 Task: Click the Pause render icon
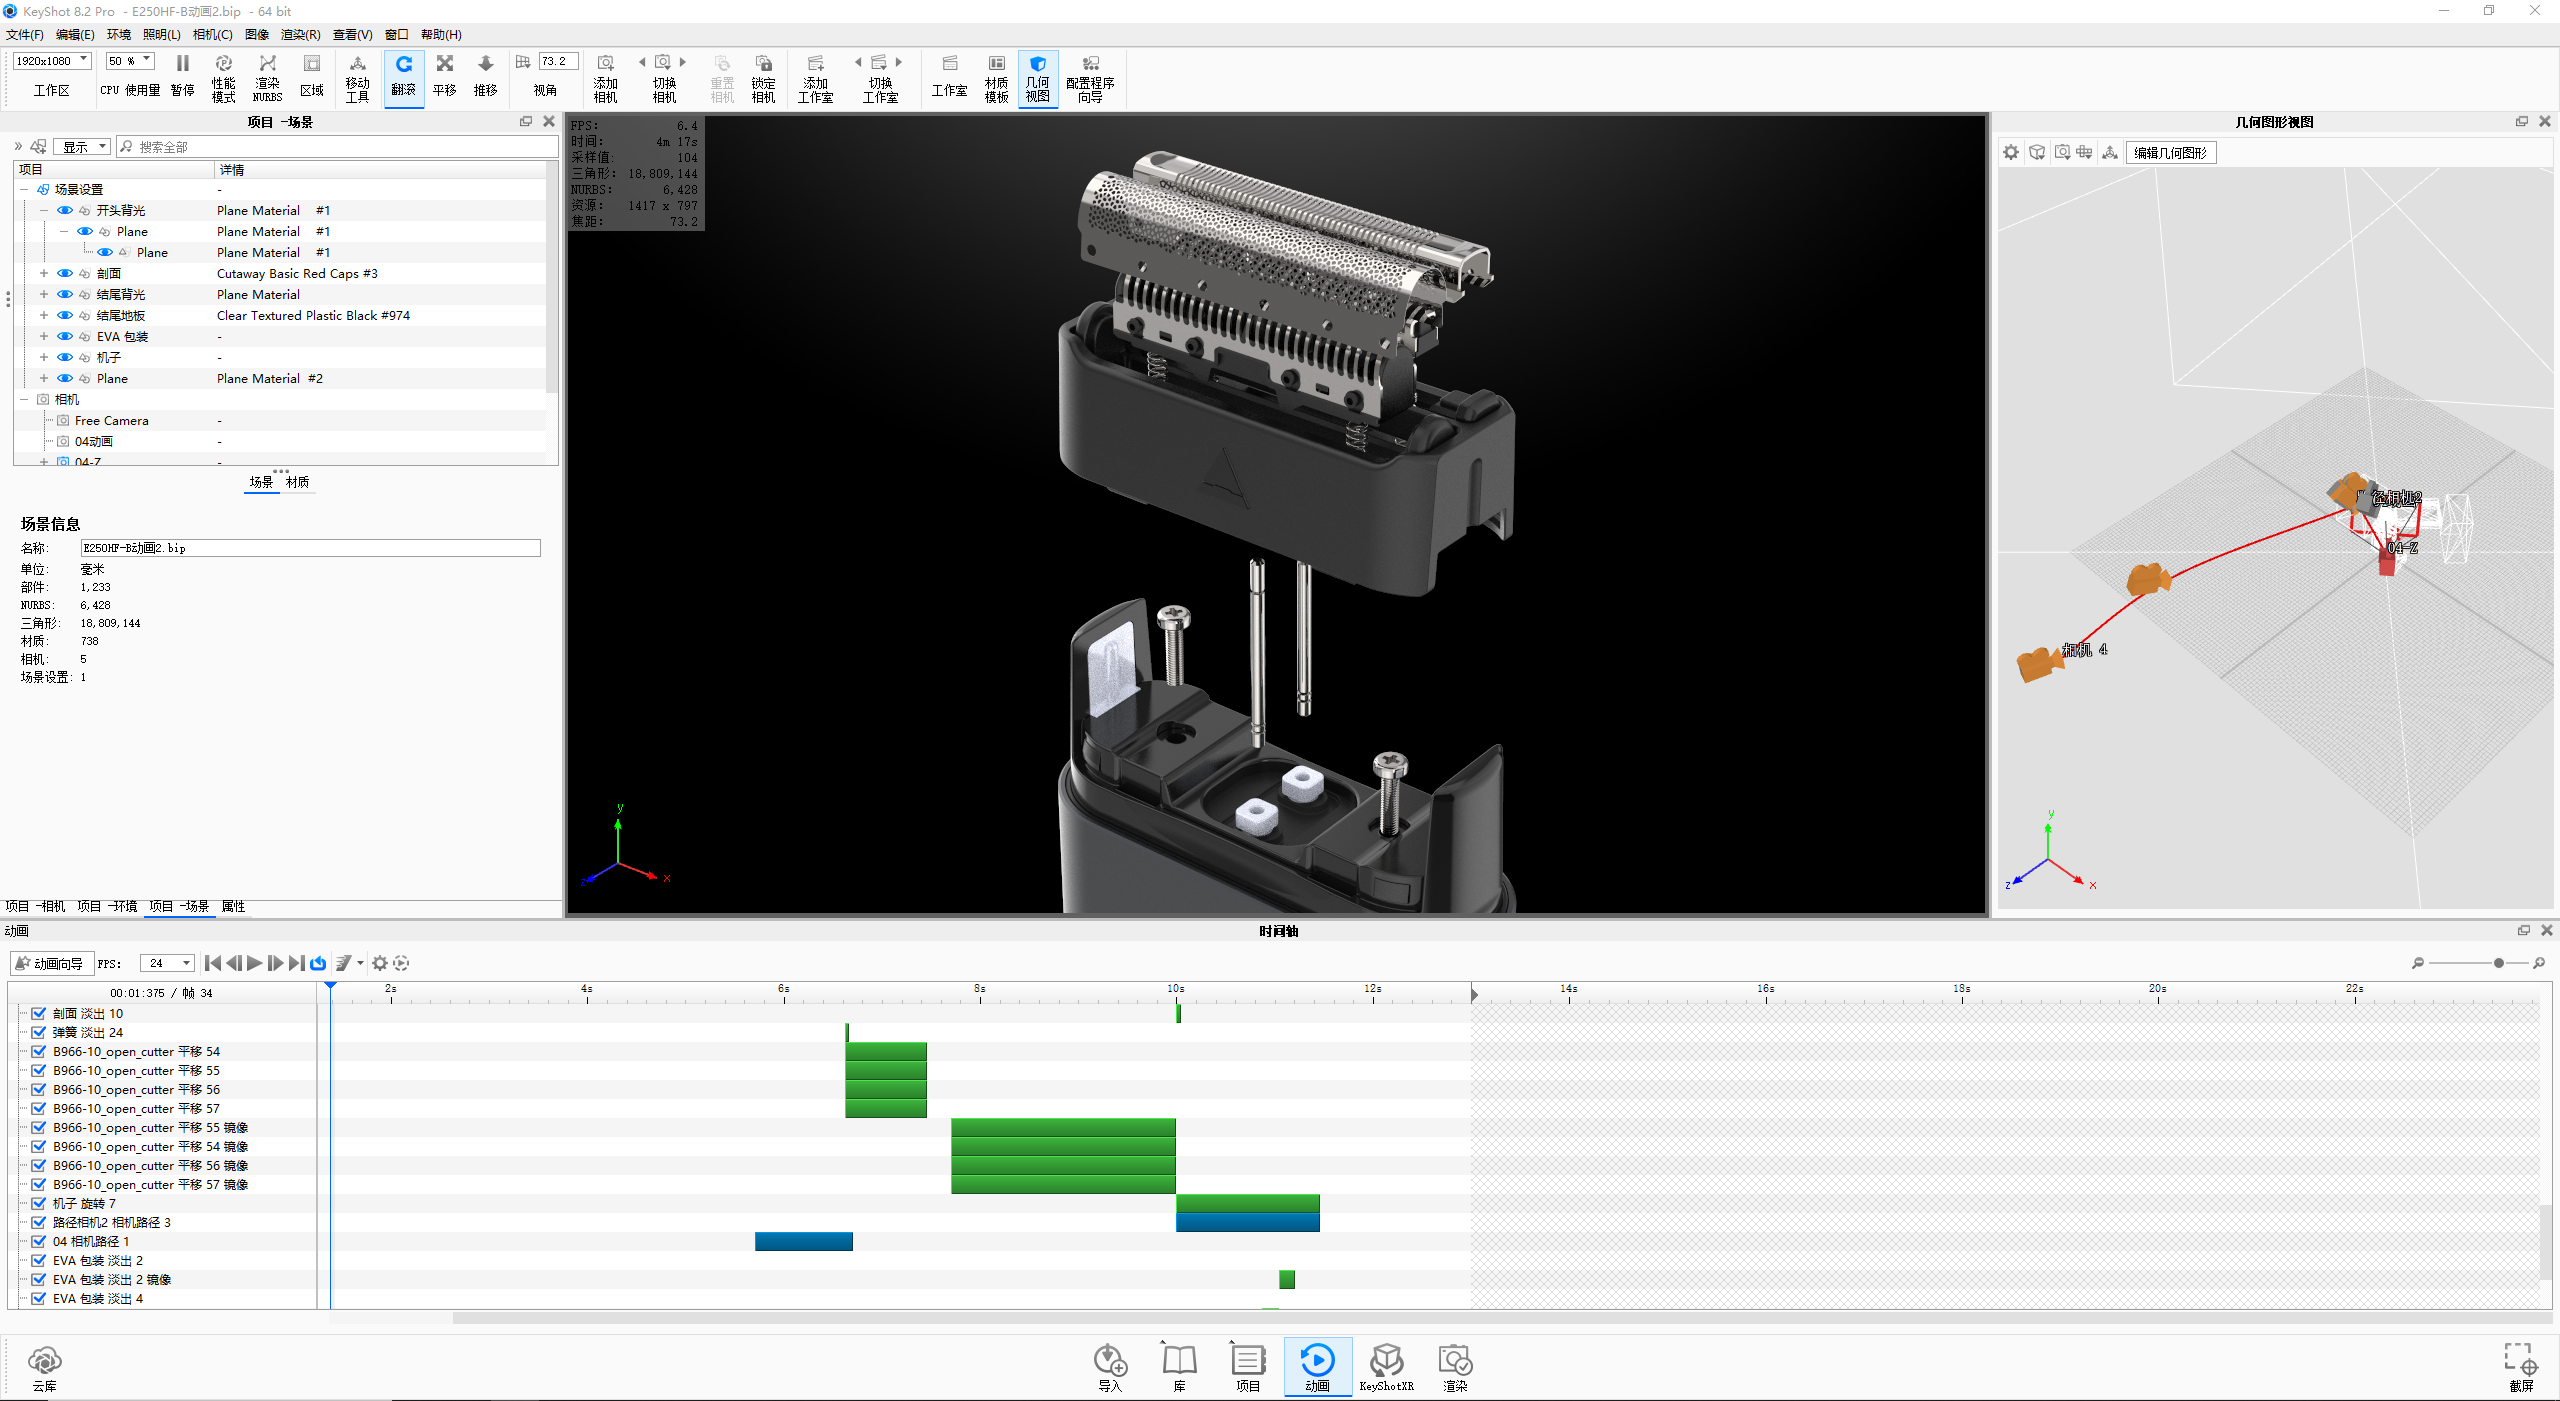pyautogui.click(x=182, y=65)
